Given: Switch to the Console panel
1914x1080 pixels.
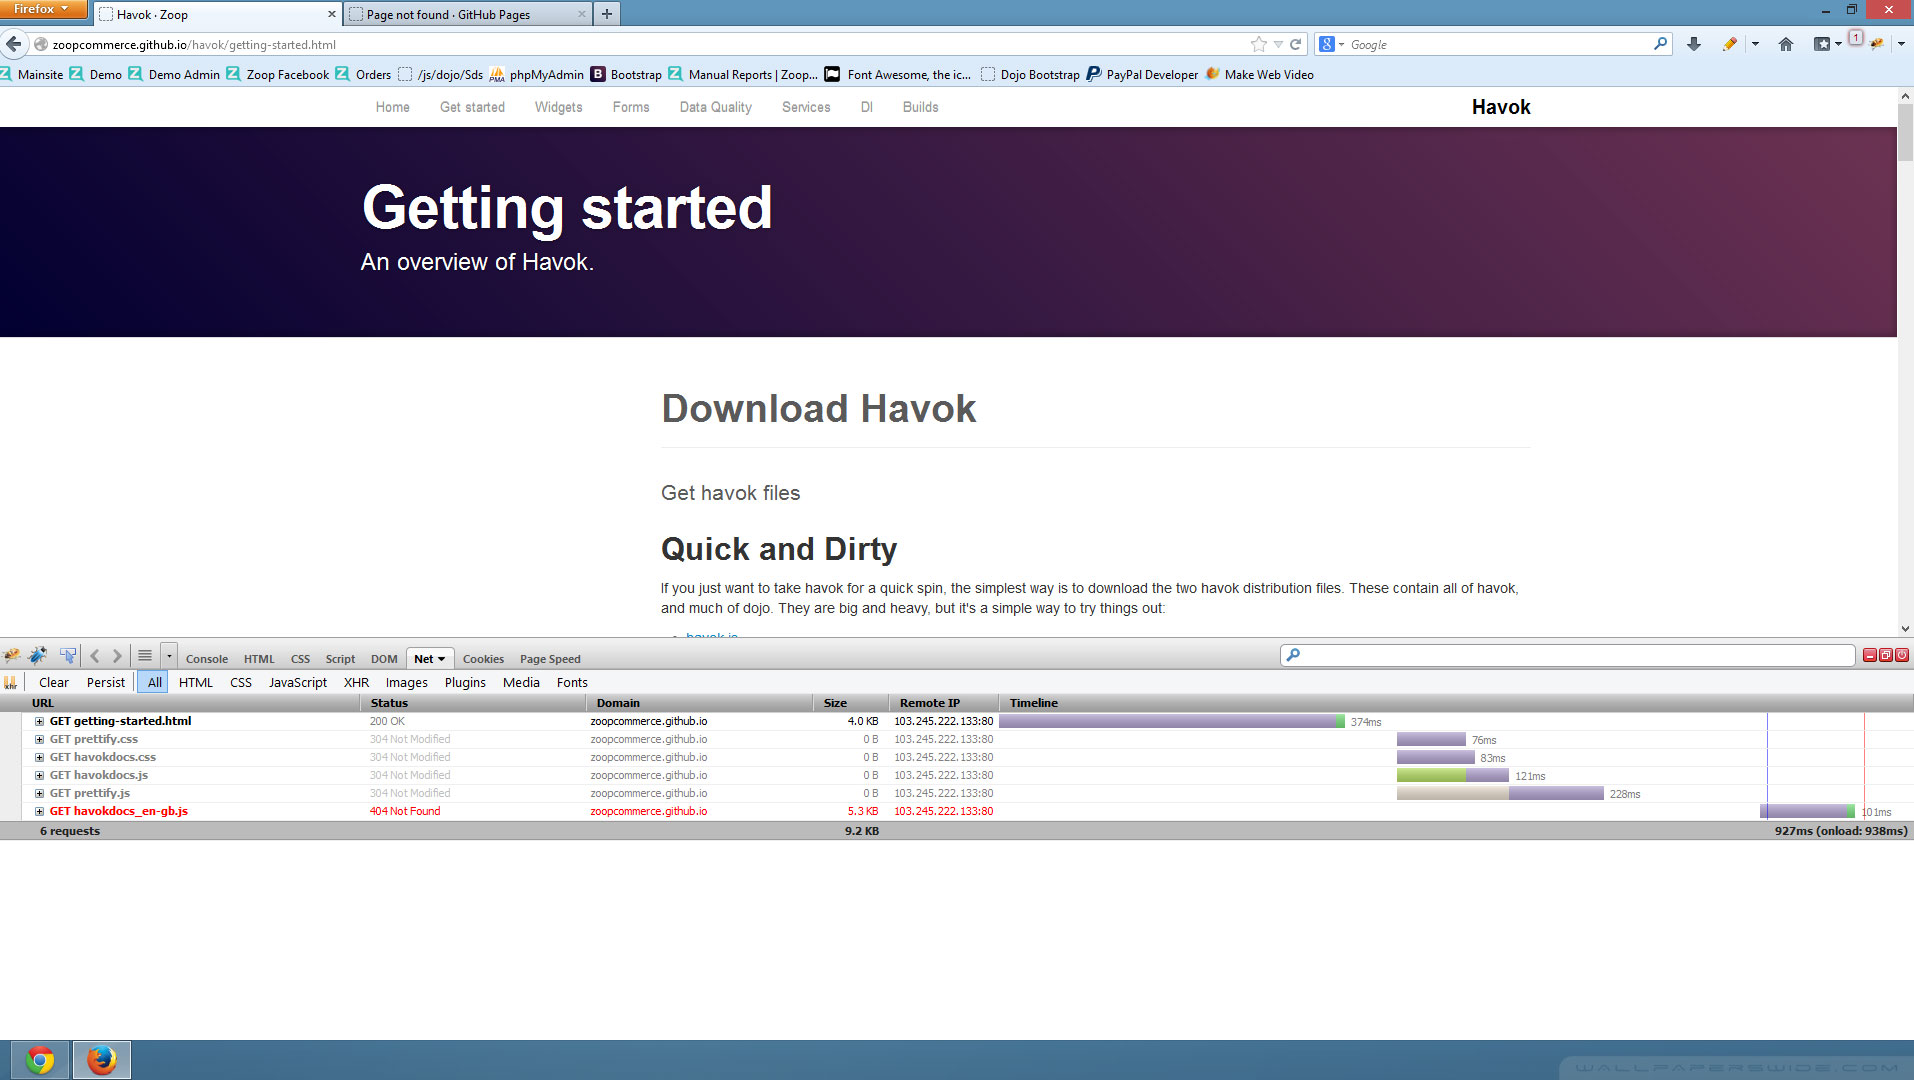Looking at the screenshot, I should point(207,659).
